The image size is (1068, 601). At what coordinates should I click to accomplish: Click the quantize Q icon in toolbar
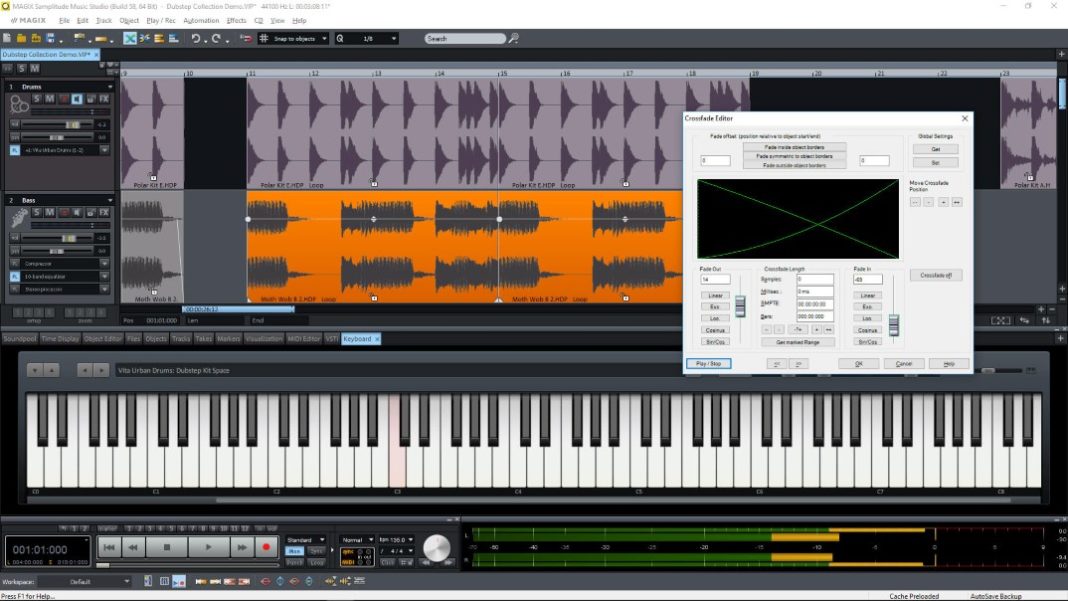pyautogui.click(x=340, y=38)
